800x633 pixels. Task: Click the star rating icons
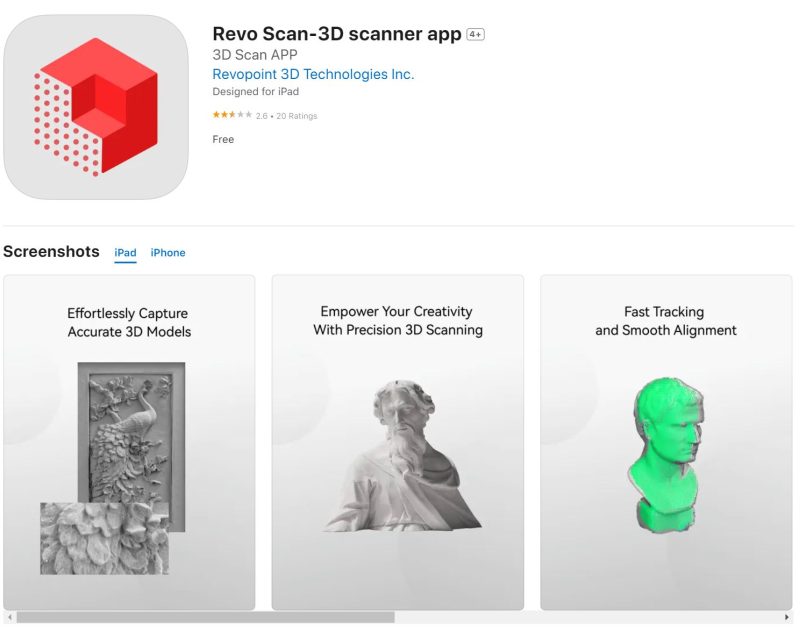[232, 115]
